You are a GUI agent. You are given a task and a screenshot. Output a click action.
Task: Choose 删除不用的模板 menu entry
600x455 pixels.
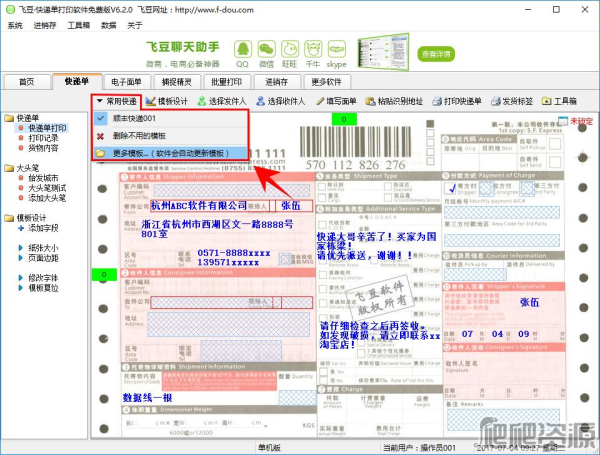coord(171,136)
